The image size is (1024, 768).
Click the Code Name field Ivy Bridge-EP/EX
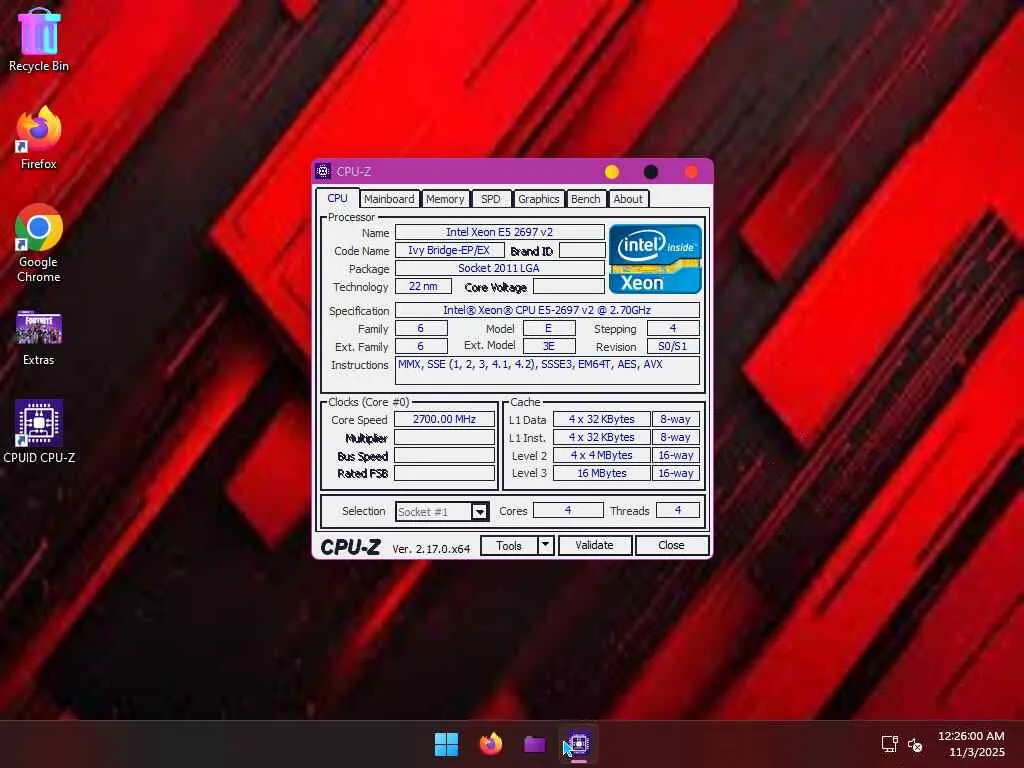tap(449, 250)
